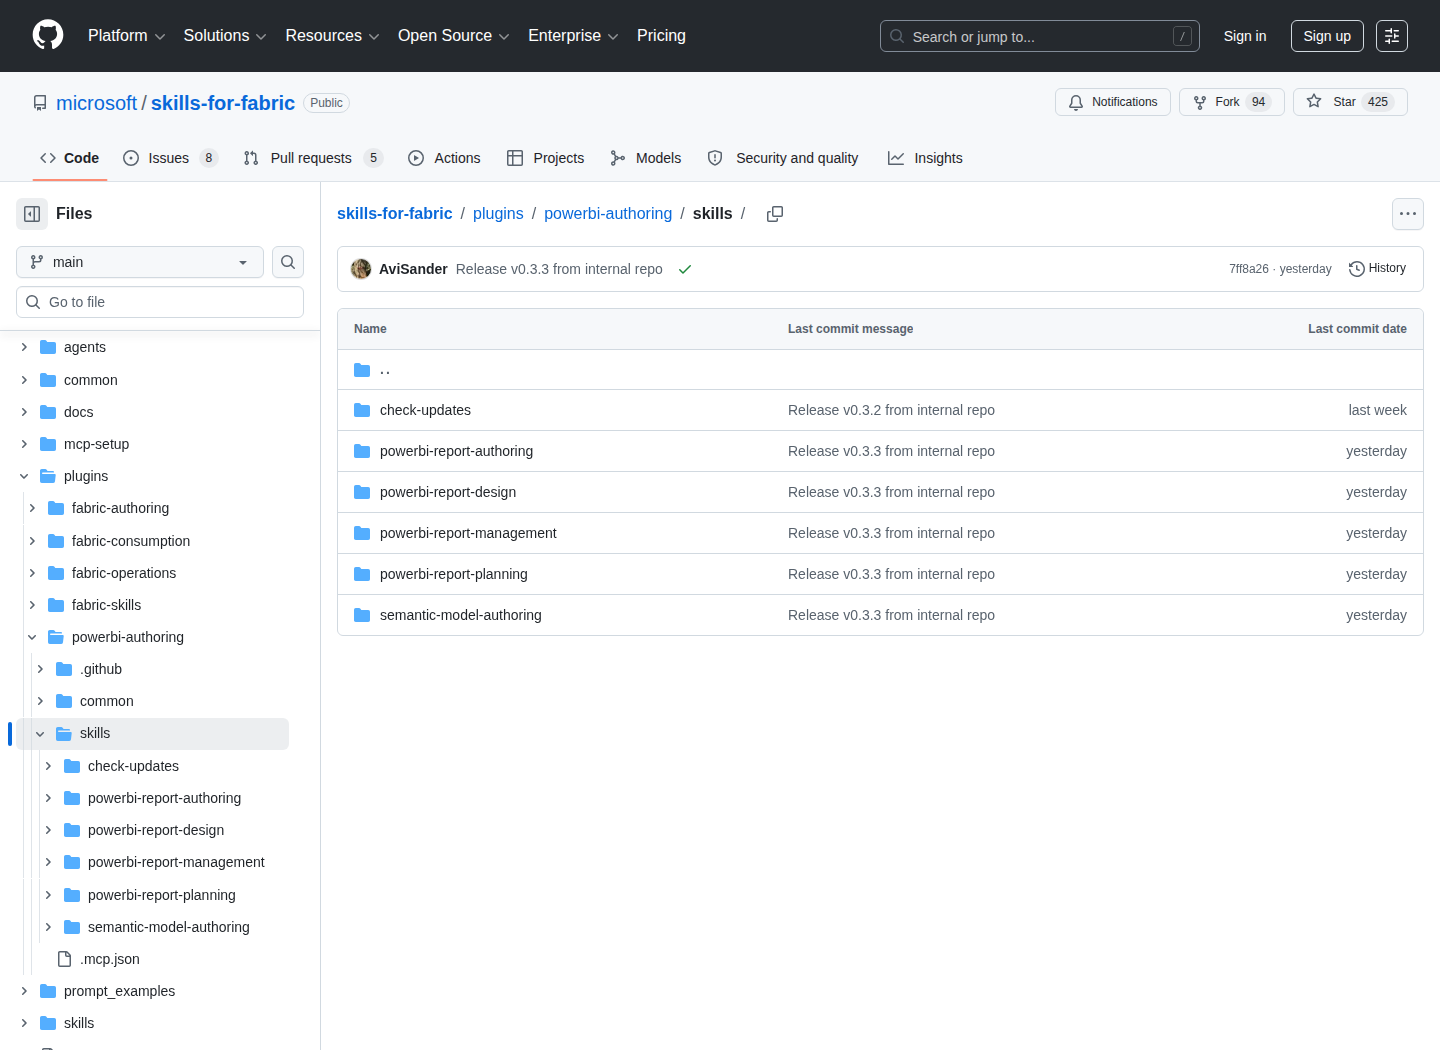1440x1050 pixels.
Task: Open the Solutions dropdown menu
Action: coord(225,36)
